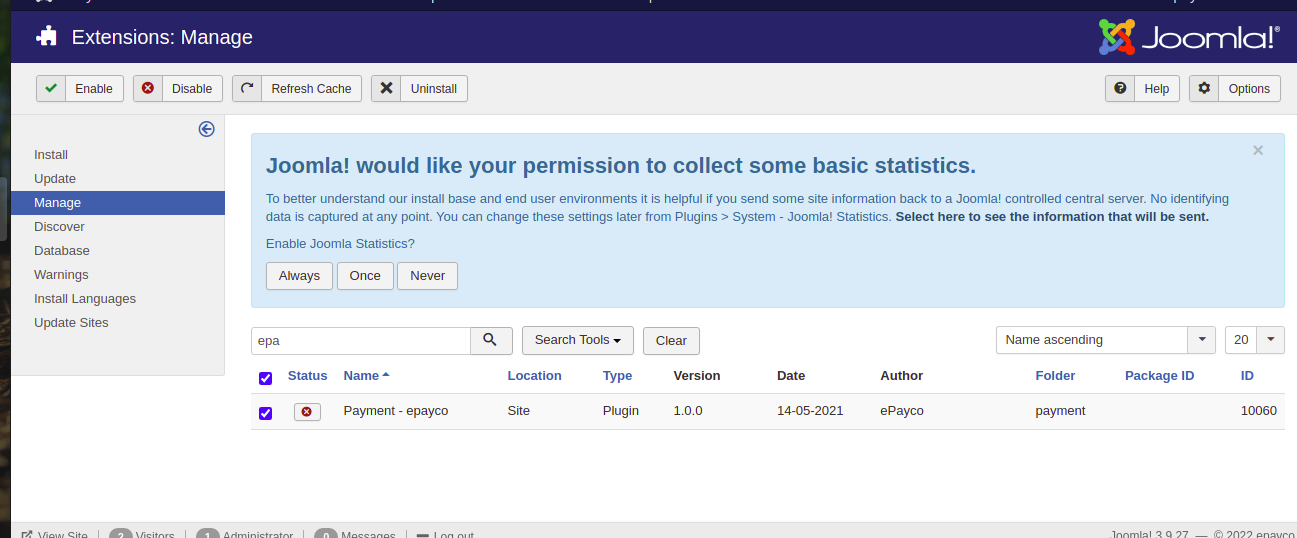Screen dimensions: 1297x538
Task: Click the '1.0.0' version cell
Action: (689, 411)
